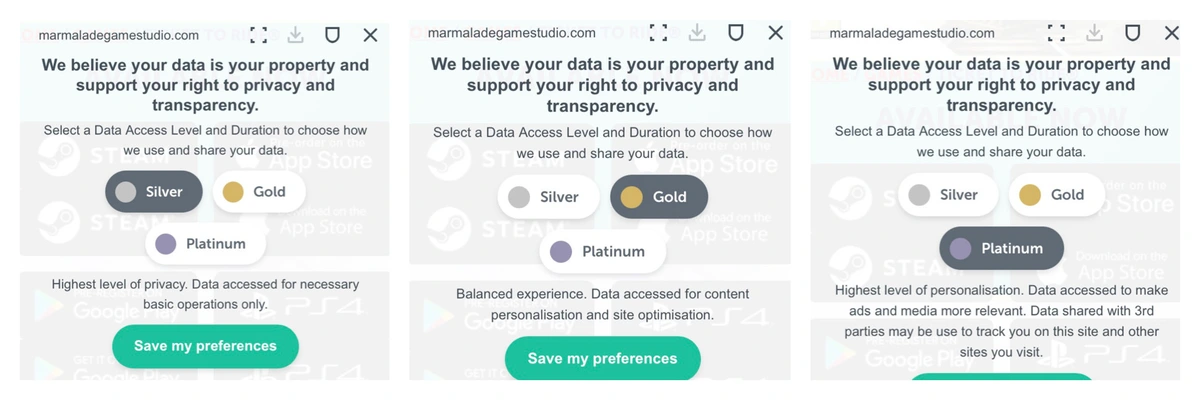Click fullscreen expand icon in right panel
The height and width of the screenshot is (400, 1200).
click(x=1056, y=33)
